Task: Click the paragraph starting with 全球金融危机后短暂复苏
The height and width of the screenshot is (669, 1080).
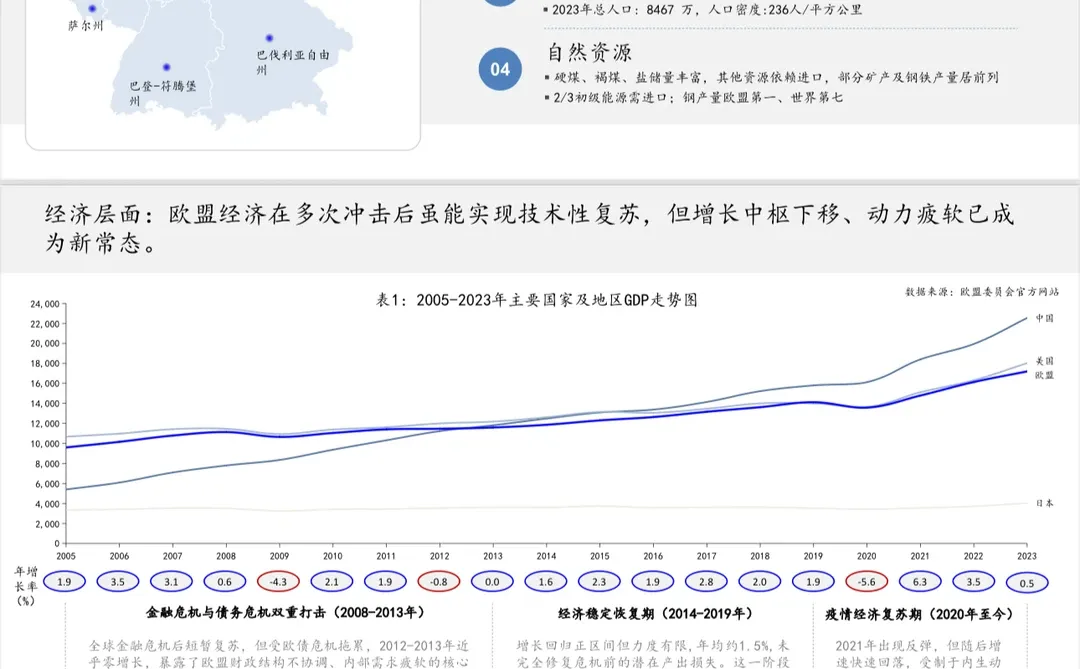Action: 279,655
